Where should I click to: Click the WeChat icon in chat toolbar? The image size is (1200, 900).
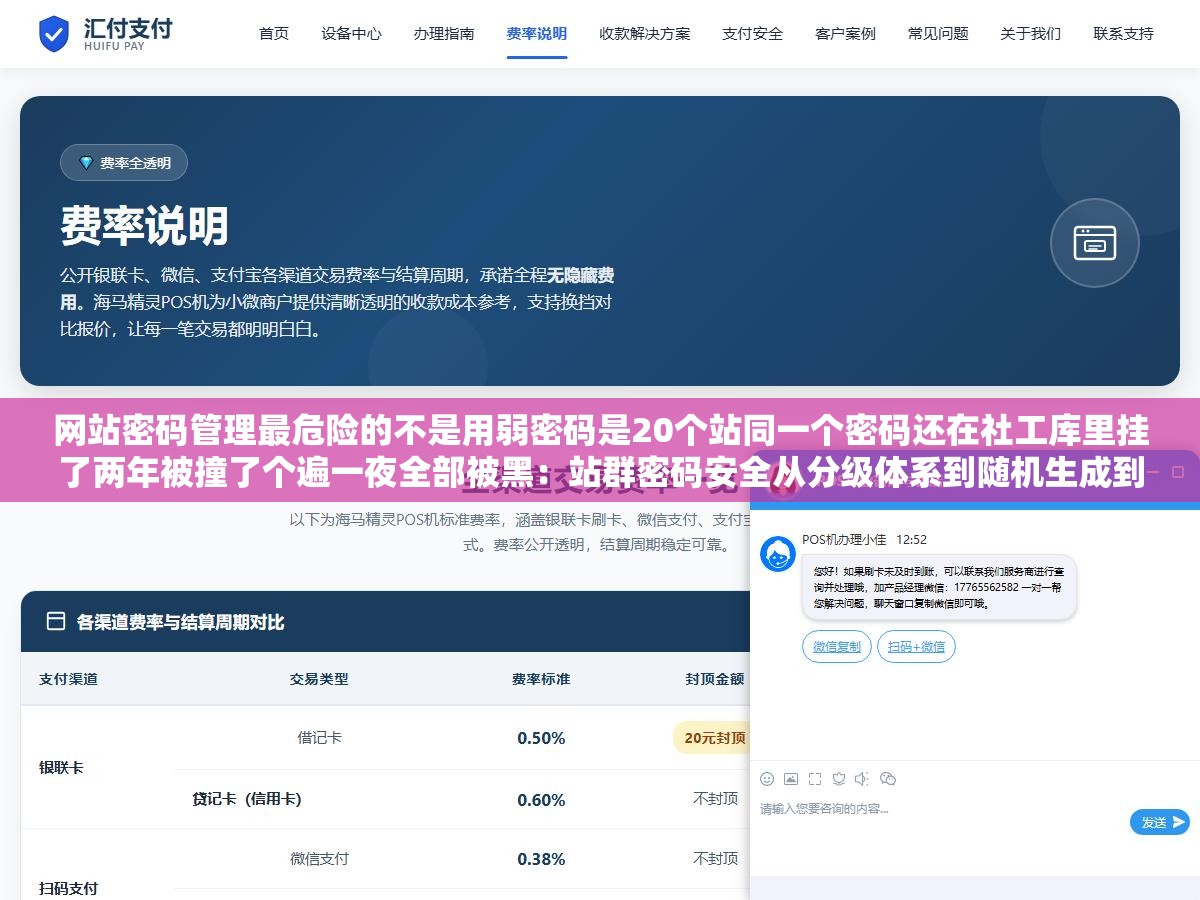pyautogui.click(x=888, y=778)
